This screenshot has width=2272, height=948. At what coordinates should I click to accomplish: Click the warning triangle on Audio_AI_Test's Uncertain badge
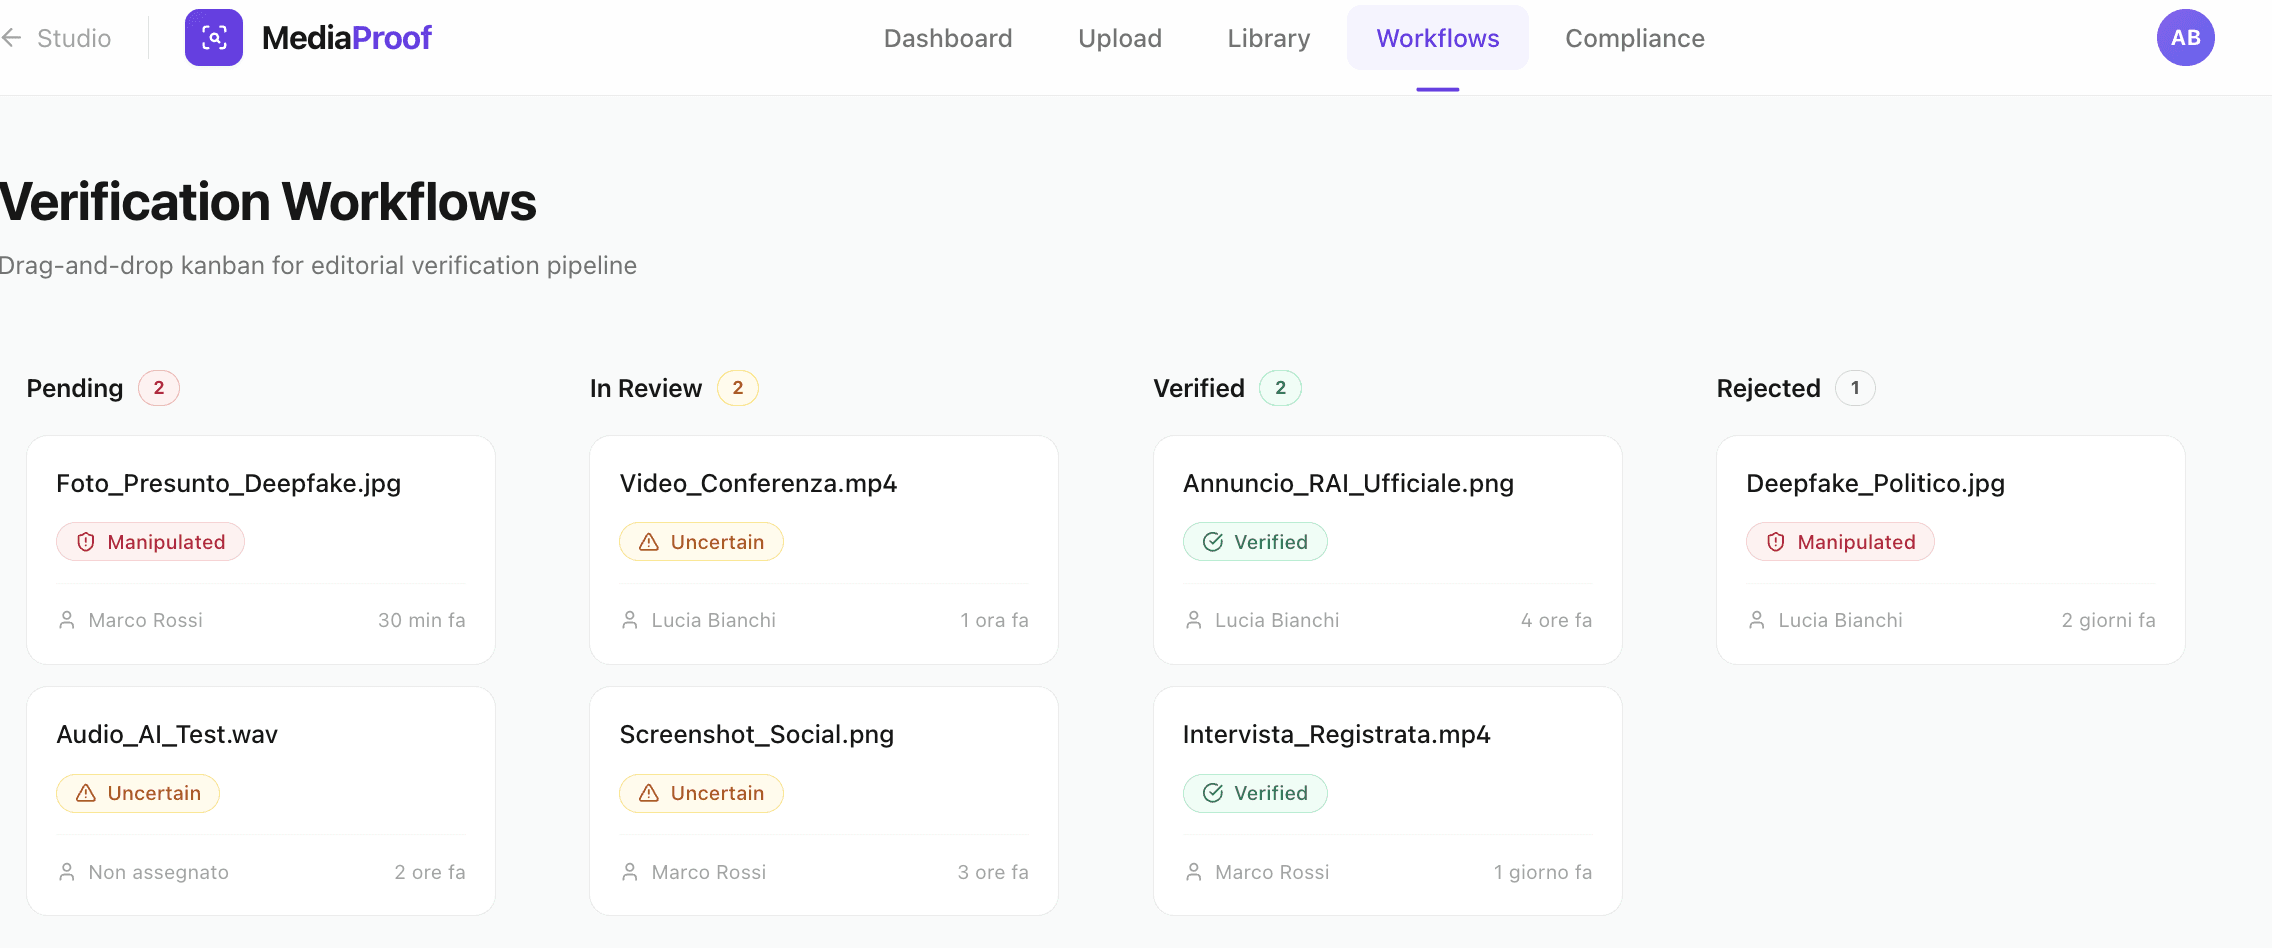tap(85, 792)
